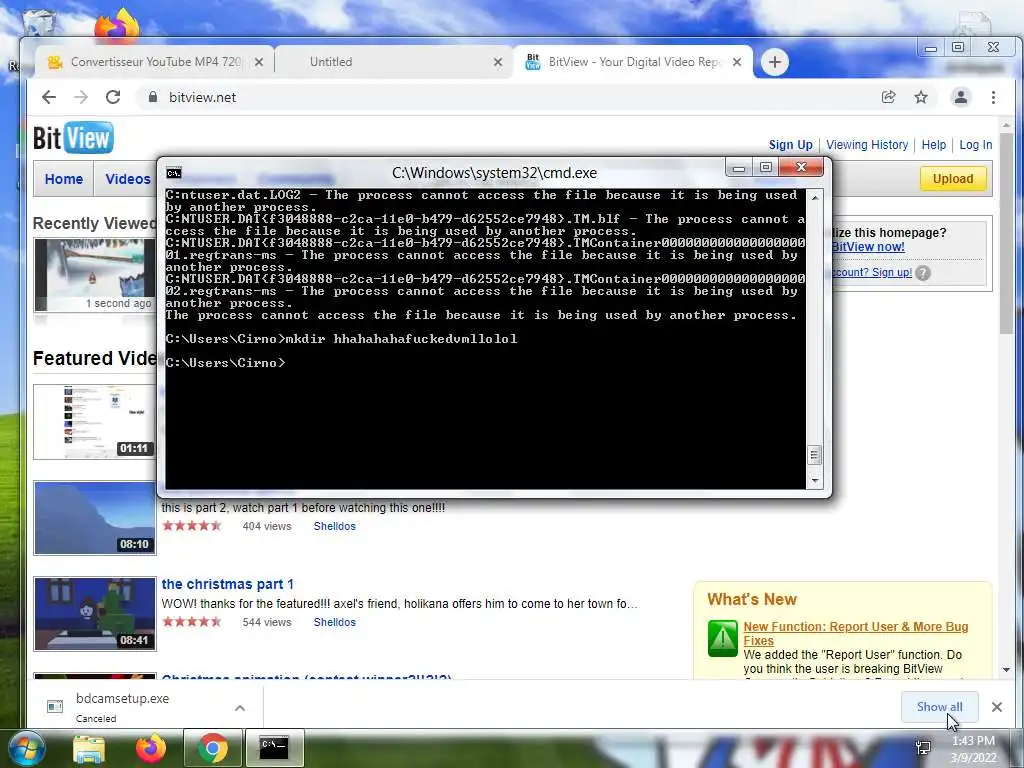Open Windows Explorer from taskbar
Screen dimensions: 1024x768
89,749
